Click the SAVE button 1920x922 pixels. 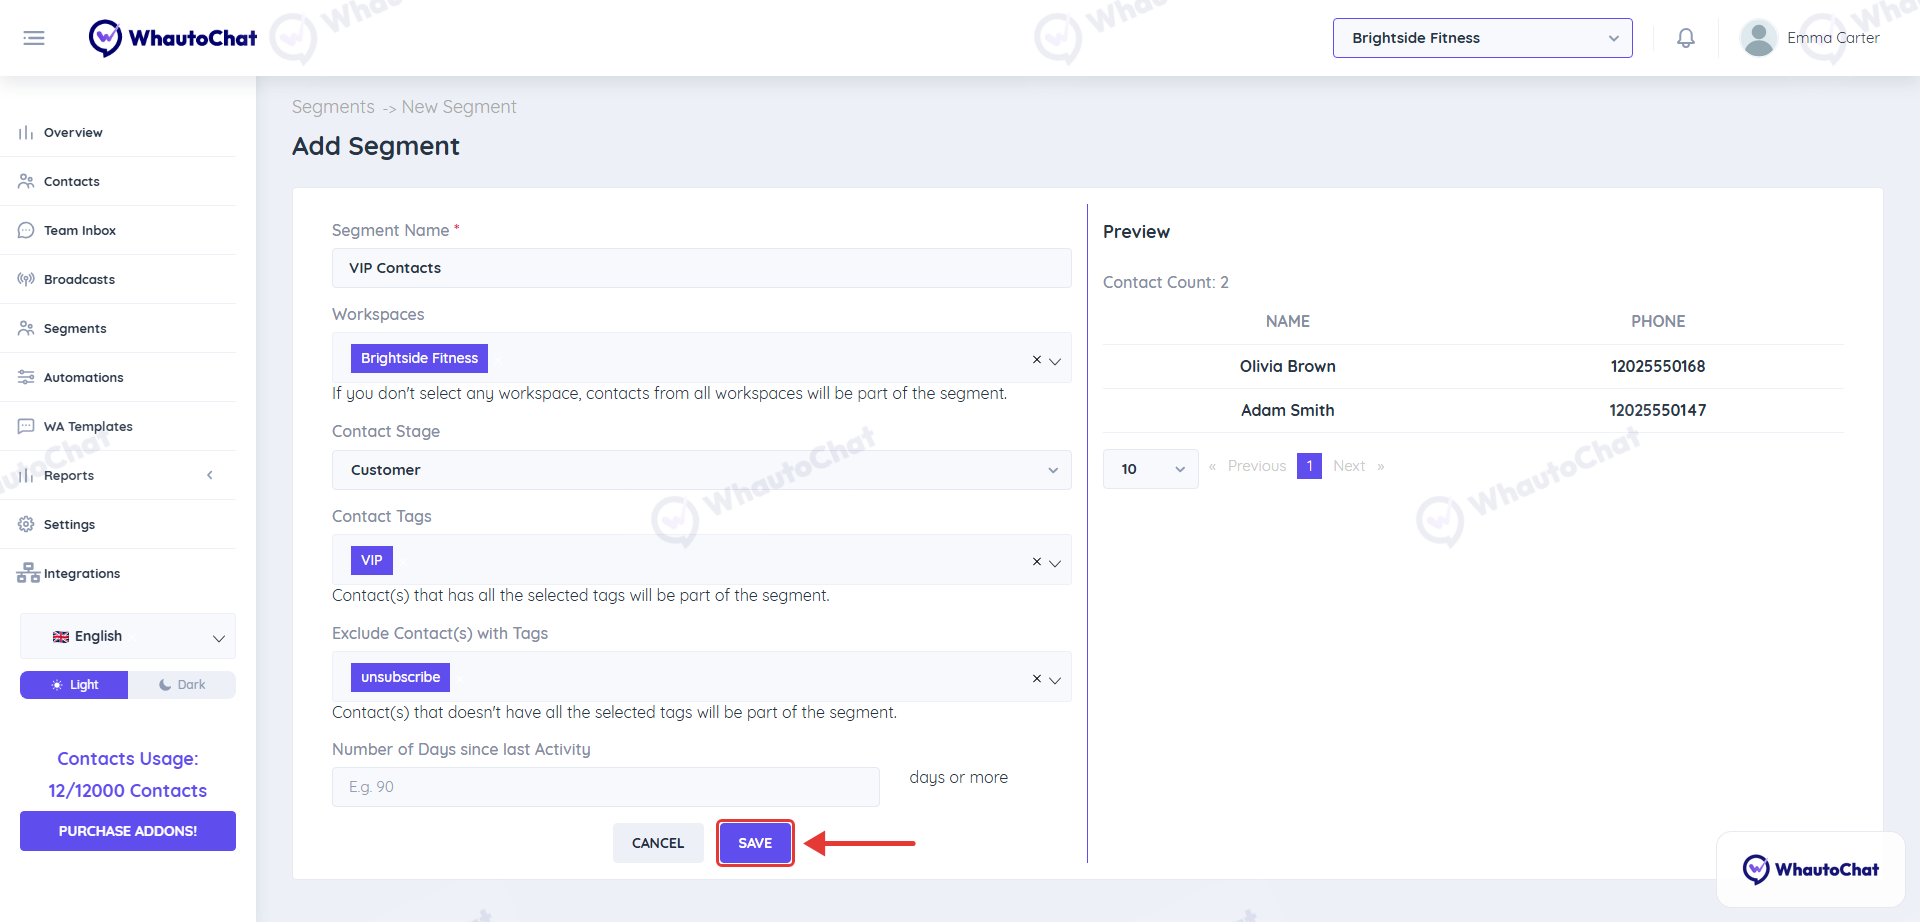[755, 843]
